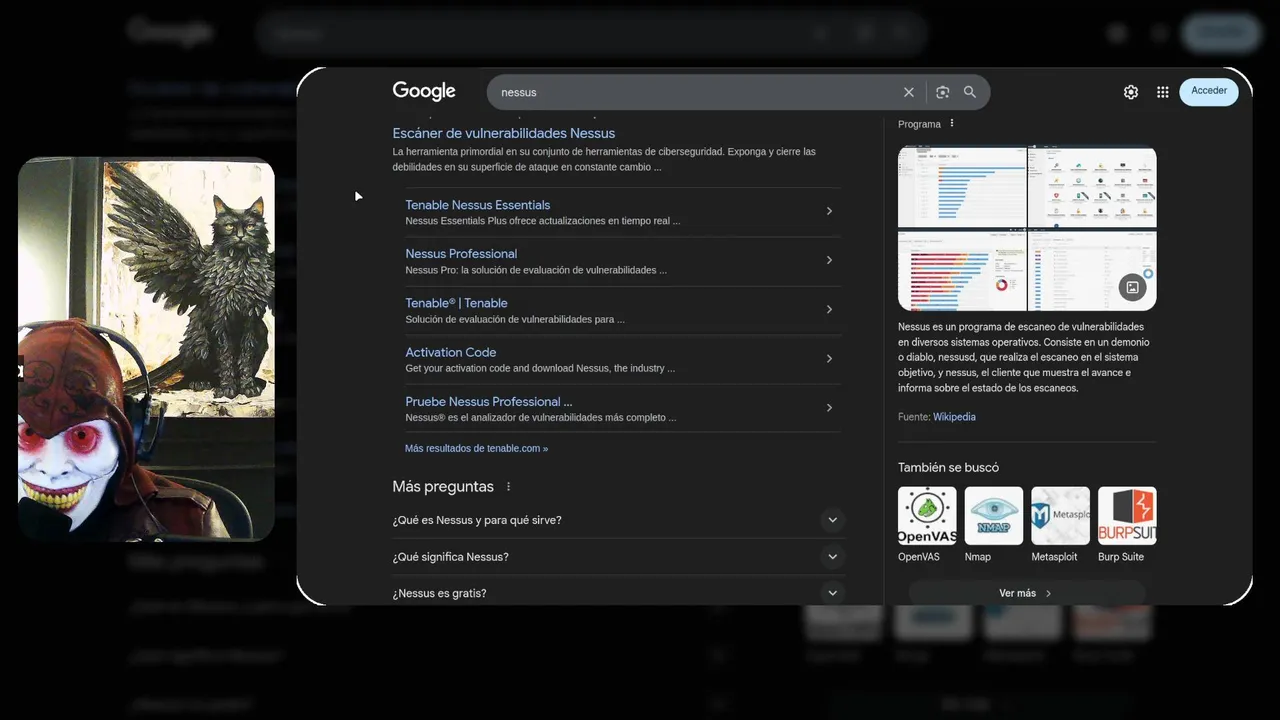Open the three-dot menu beside Más preguntas
Image resolution: width=1280 pixels, height=720 pixels.
508,487
